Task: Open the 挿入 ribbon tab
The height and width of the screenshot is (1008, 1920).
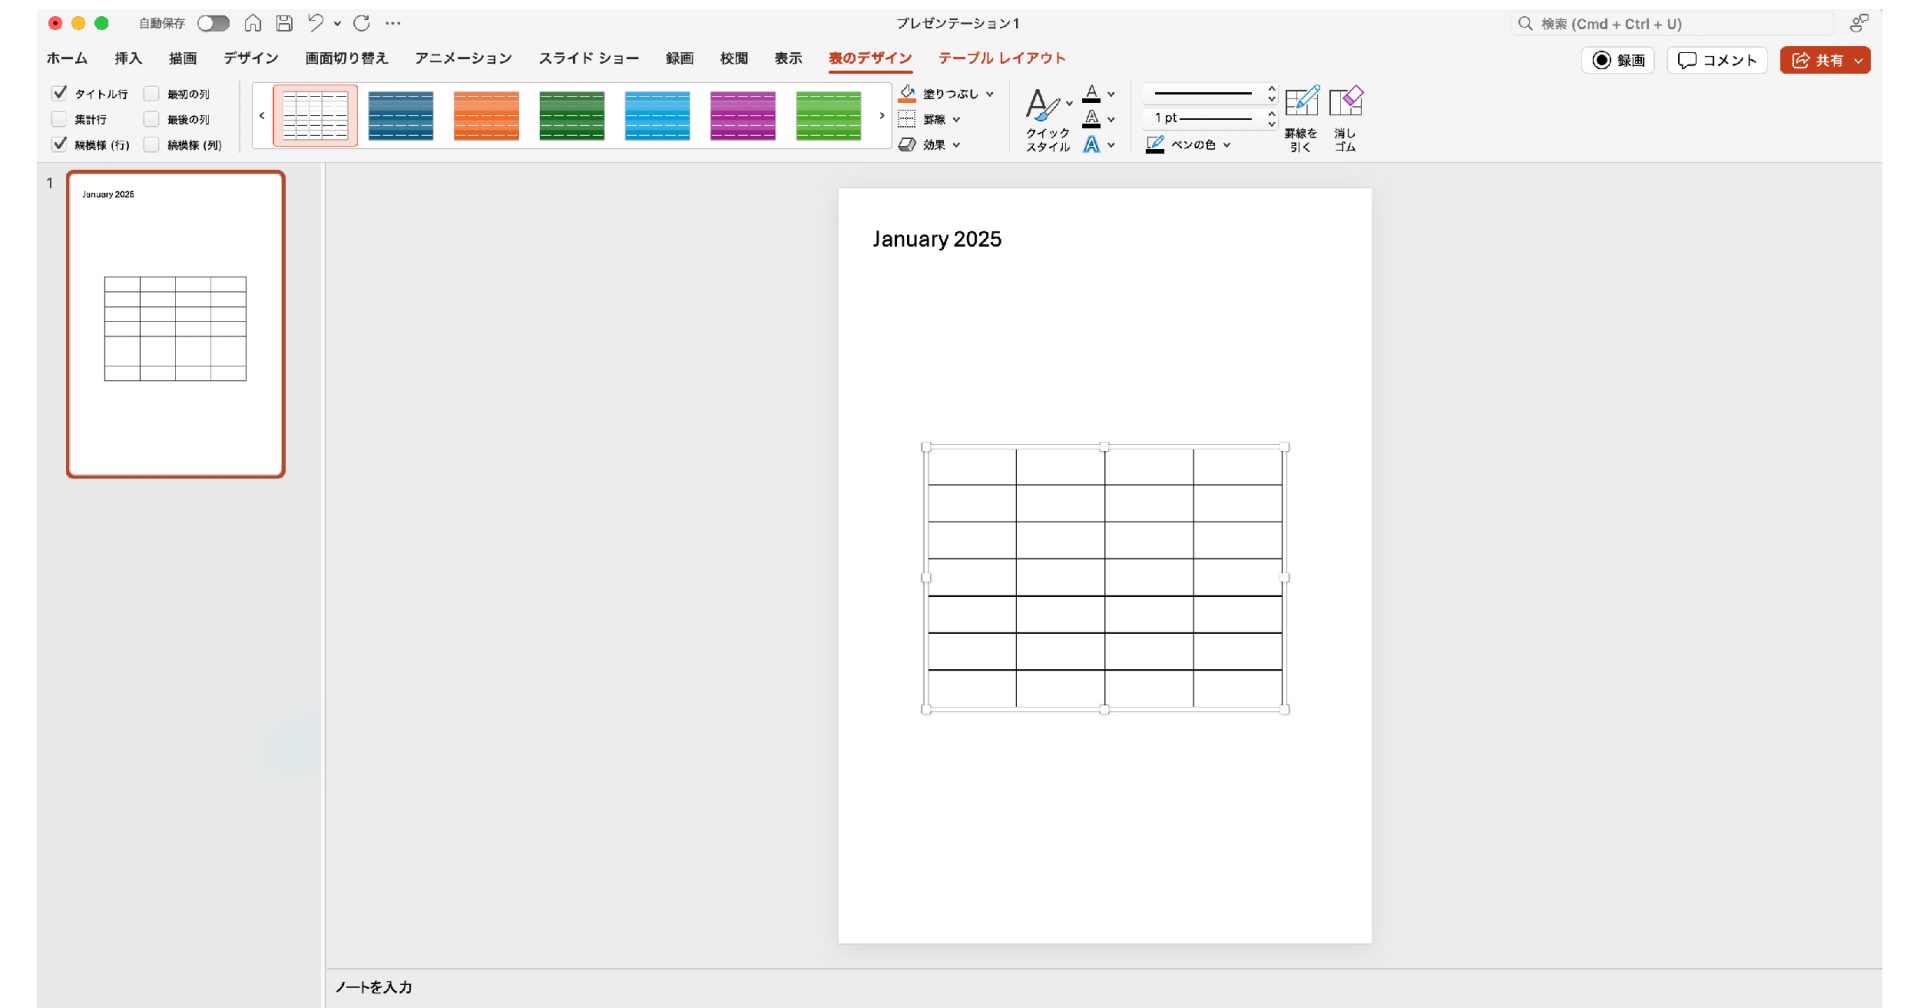Action: click(x=128, y=58)
